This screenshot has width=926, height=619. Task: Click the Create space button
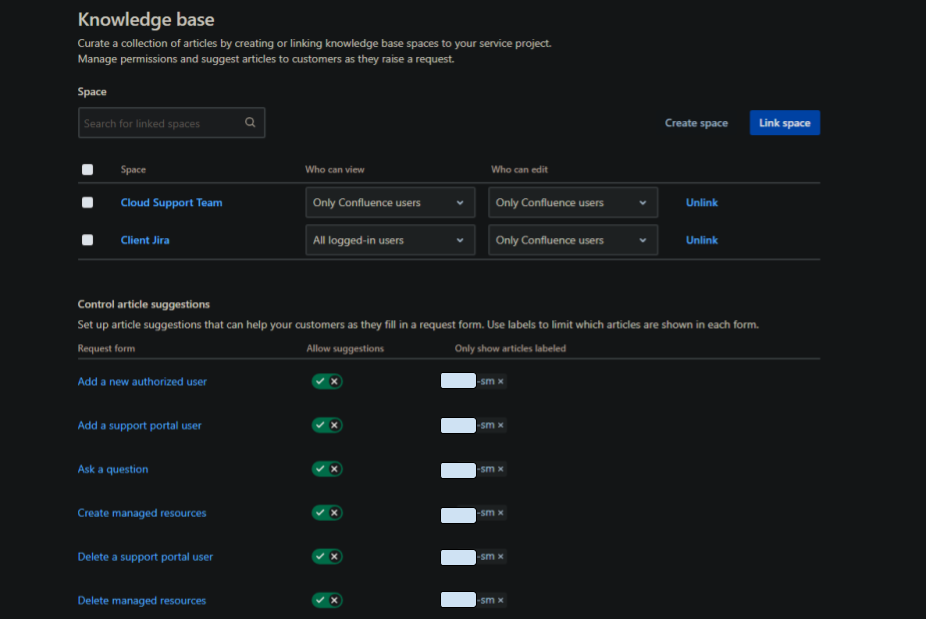(696, 123)
